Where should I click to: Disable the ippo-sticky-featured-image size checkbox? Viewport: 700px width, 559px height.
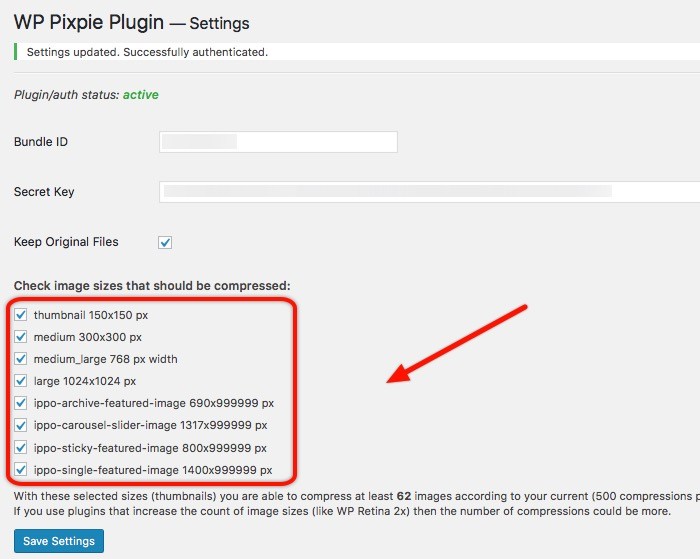21,447
